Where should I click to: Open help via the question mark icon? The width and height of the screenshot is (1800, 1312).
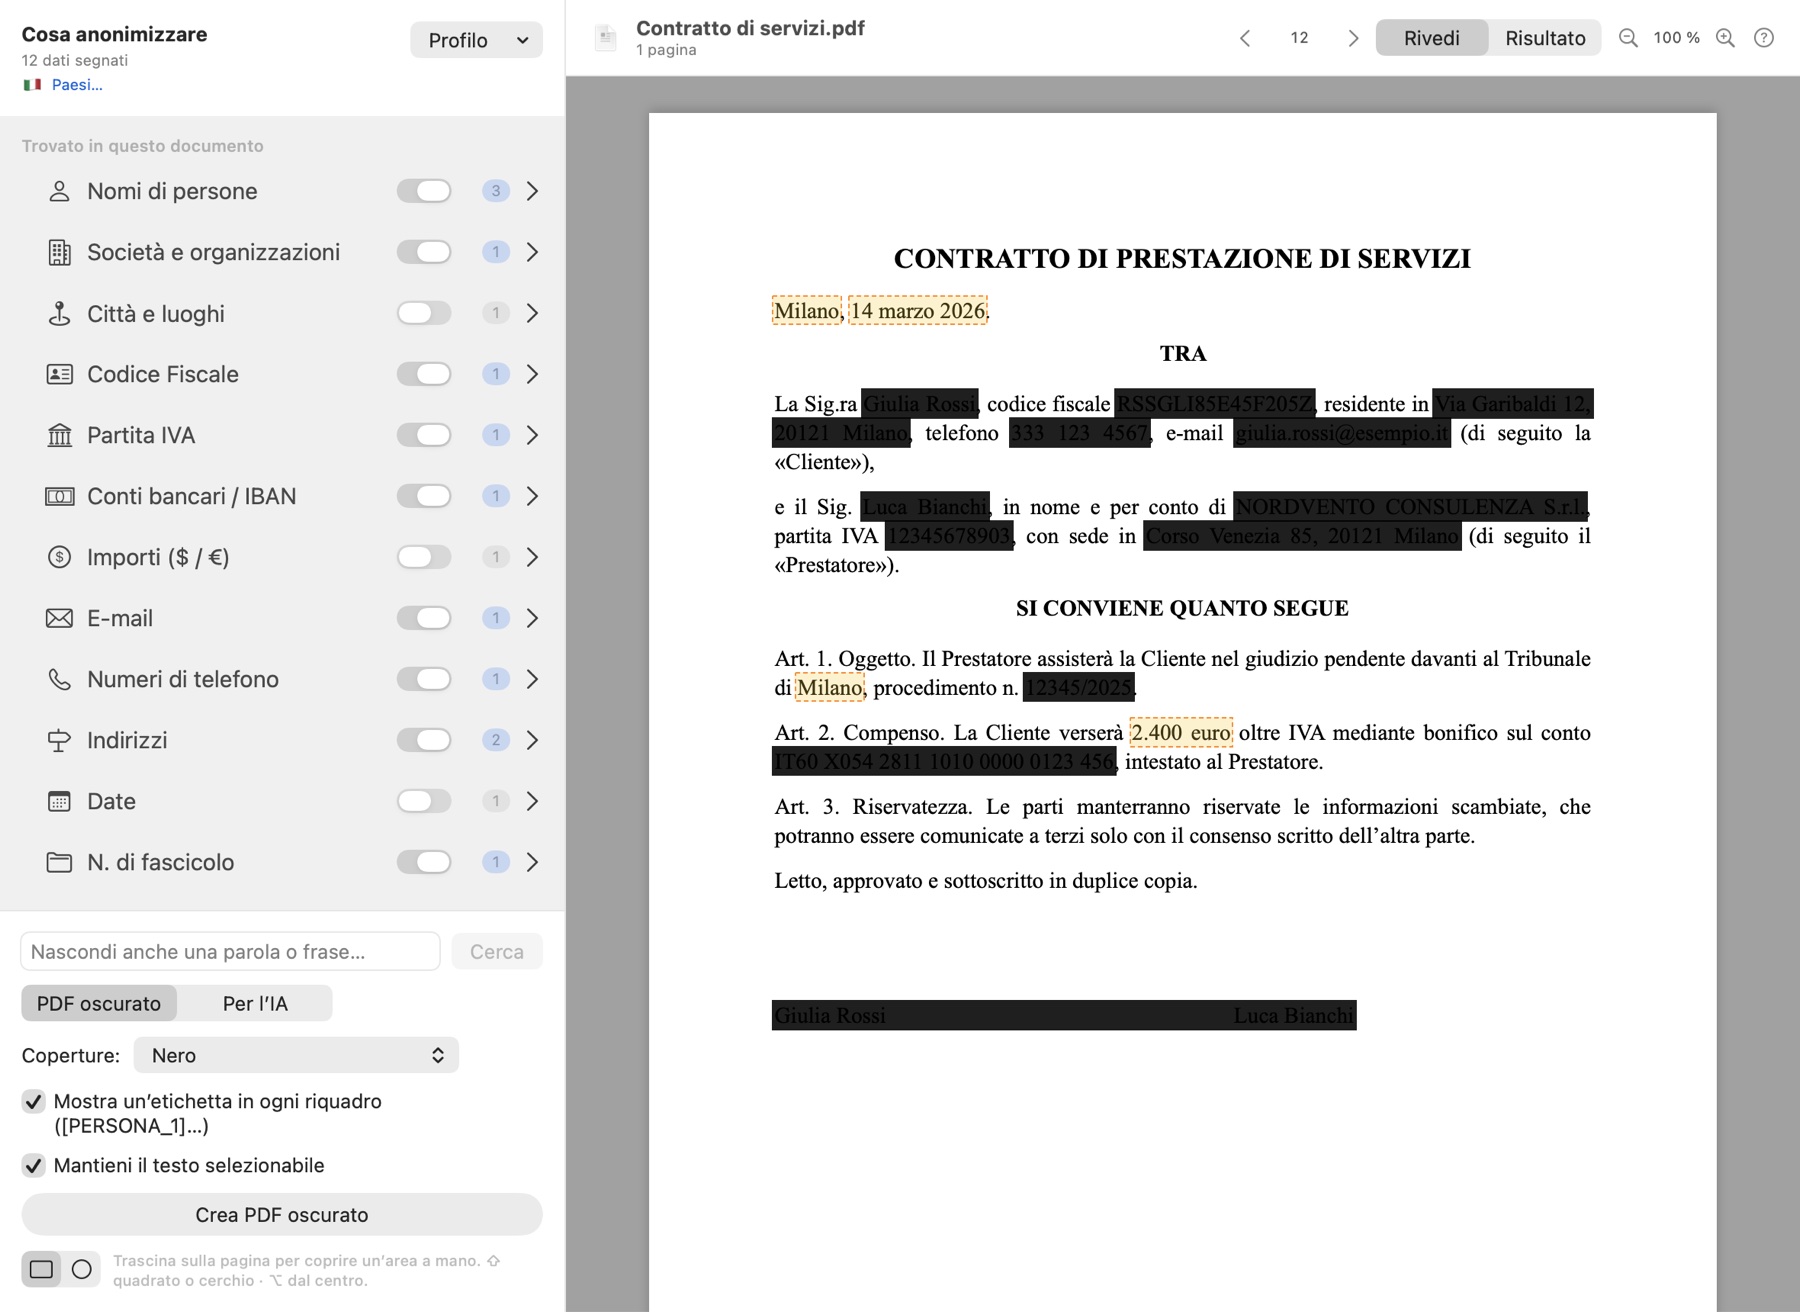(1764, 38)
